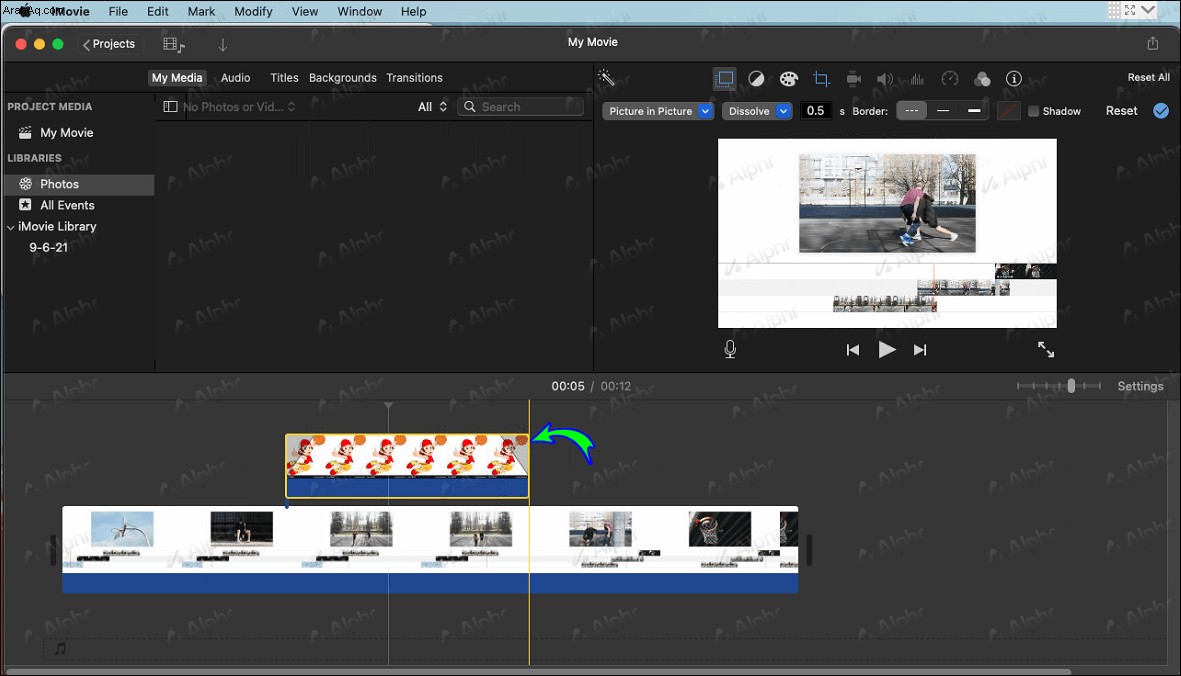Go back to Projects
This screenshot has width=1181, height=676.
click(x=108, y=44)
